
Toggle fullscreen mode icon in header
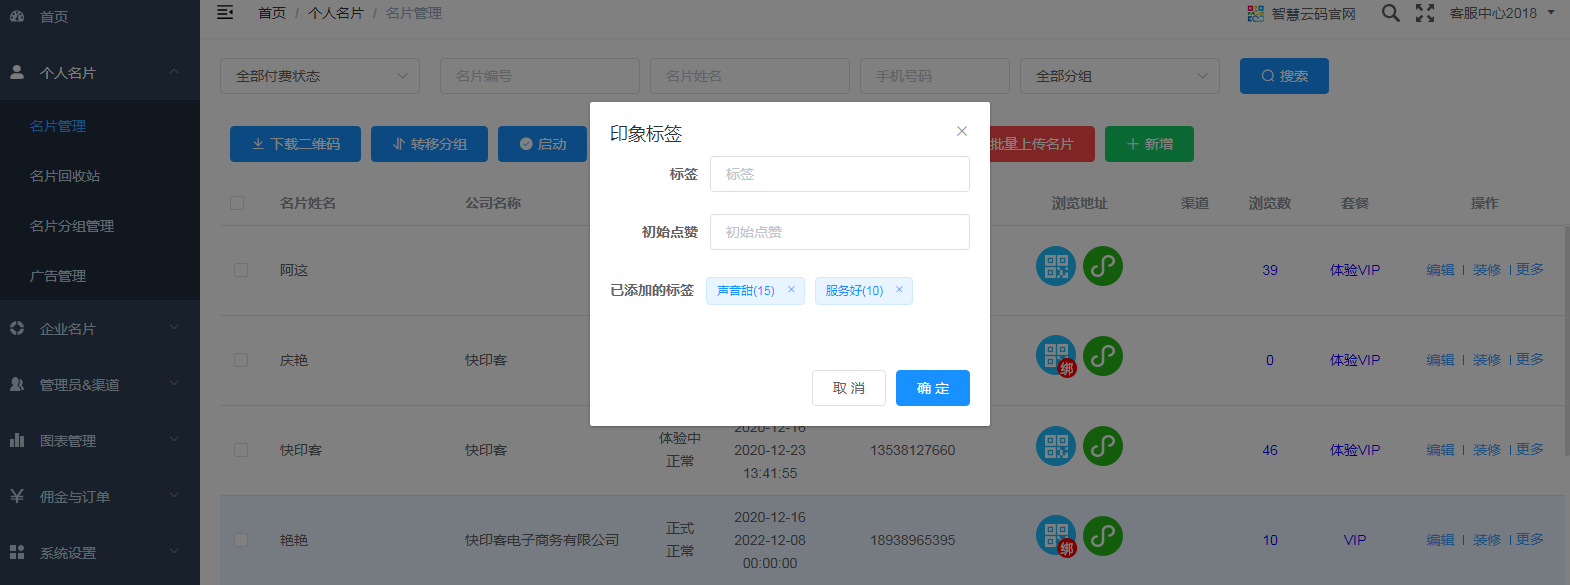(1425, 13)
